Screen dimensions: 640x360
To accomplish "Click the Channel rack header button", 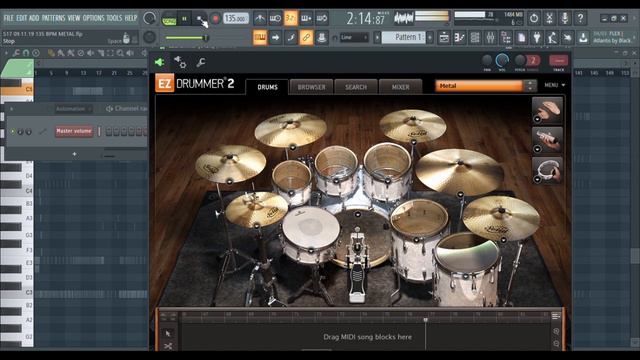I will point(126,109).
